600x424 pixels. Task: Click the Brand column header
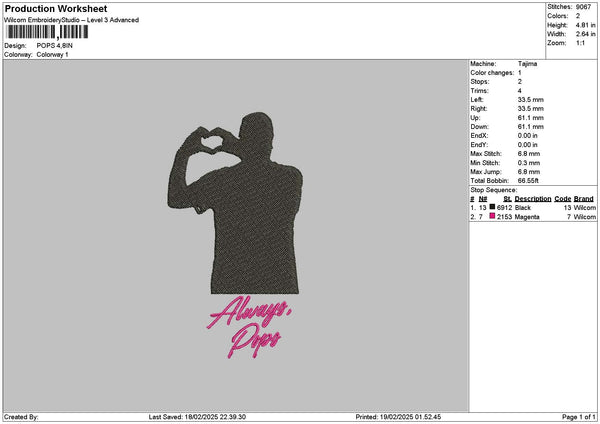tap(583, 199)
